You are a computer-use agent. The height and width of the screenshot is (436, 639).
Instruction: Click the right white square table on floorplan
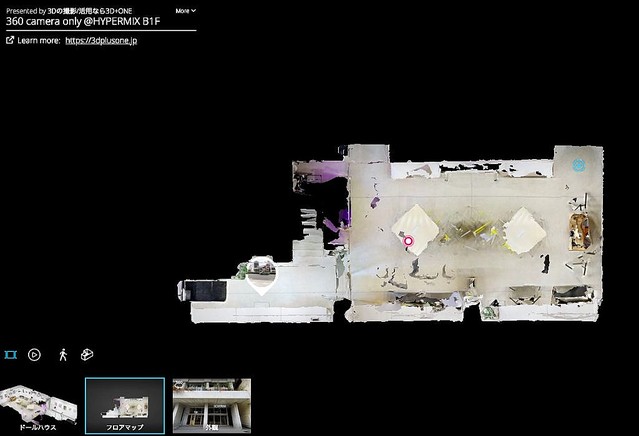525,229
